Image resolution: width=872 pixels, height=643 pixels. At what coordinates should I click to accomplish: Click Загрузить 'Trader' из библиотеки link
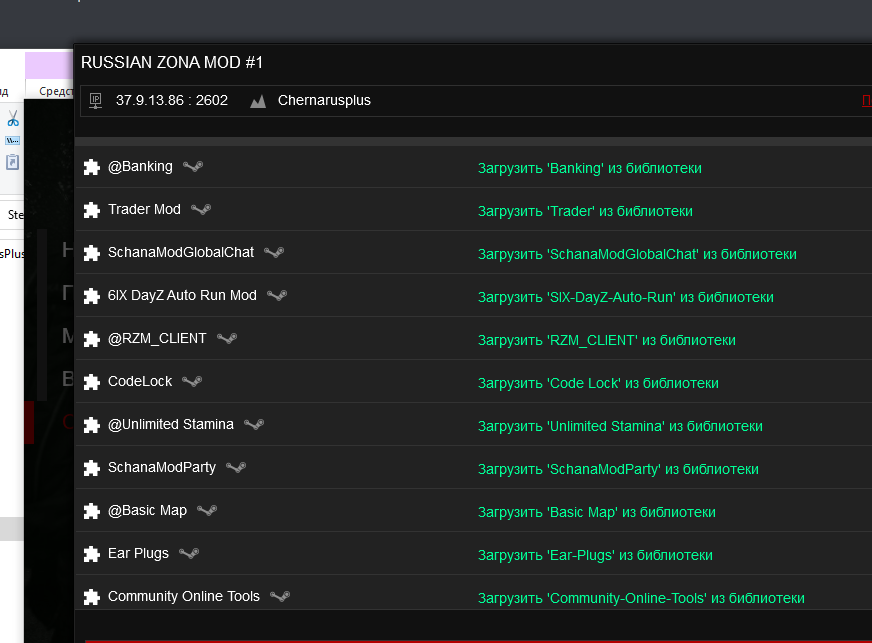[585, 211]
